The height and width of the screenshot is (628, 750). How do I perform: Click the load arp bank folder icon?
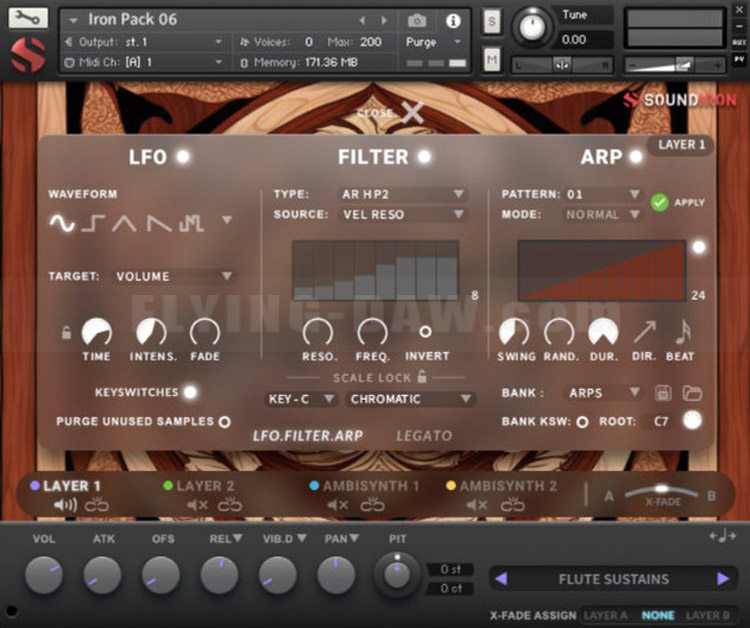pyautogui.click(x=692, y=394)
